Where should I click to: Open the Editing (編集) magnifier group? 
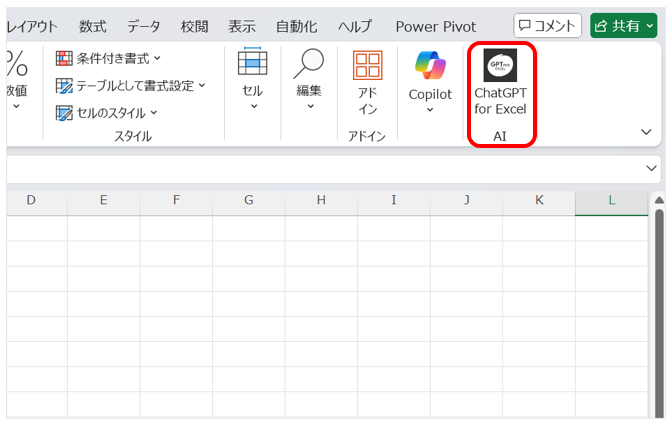(309, 79)
